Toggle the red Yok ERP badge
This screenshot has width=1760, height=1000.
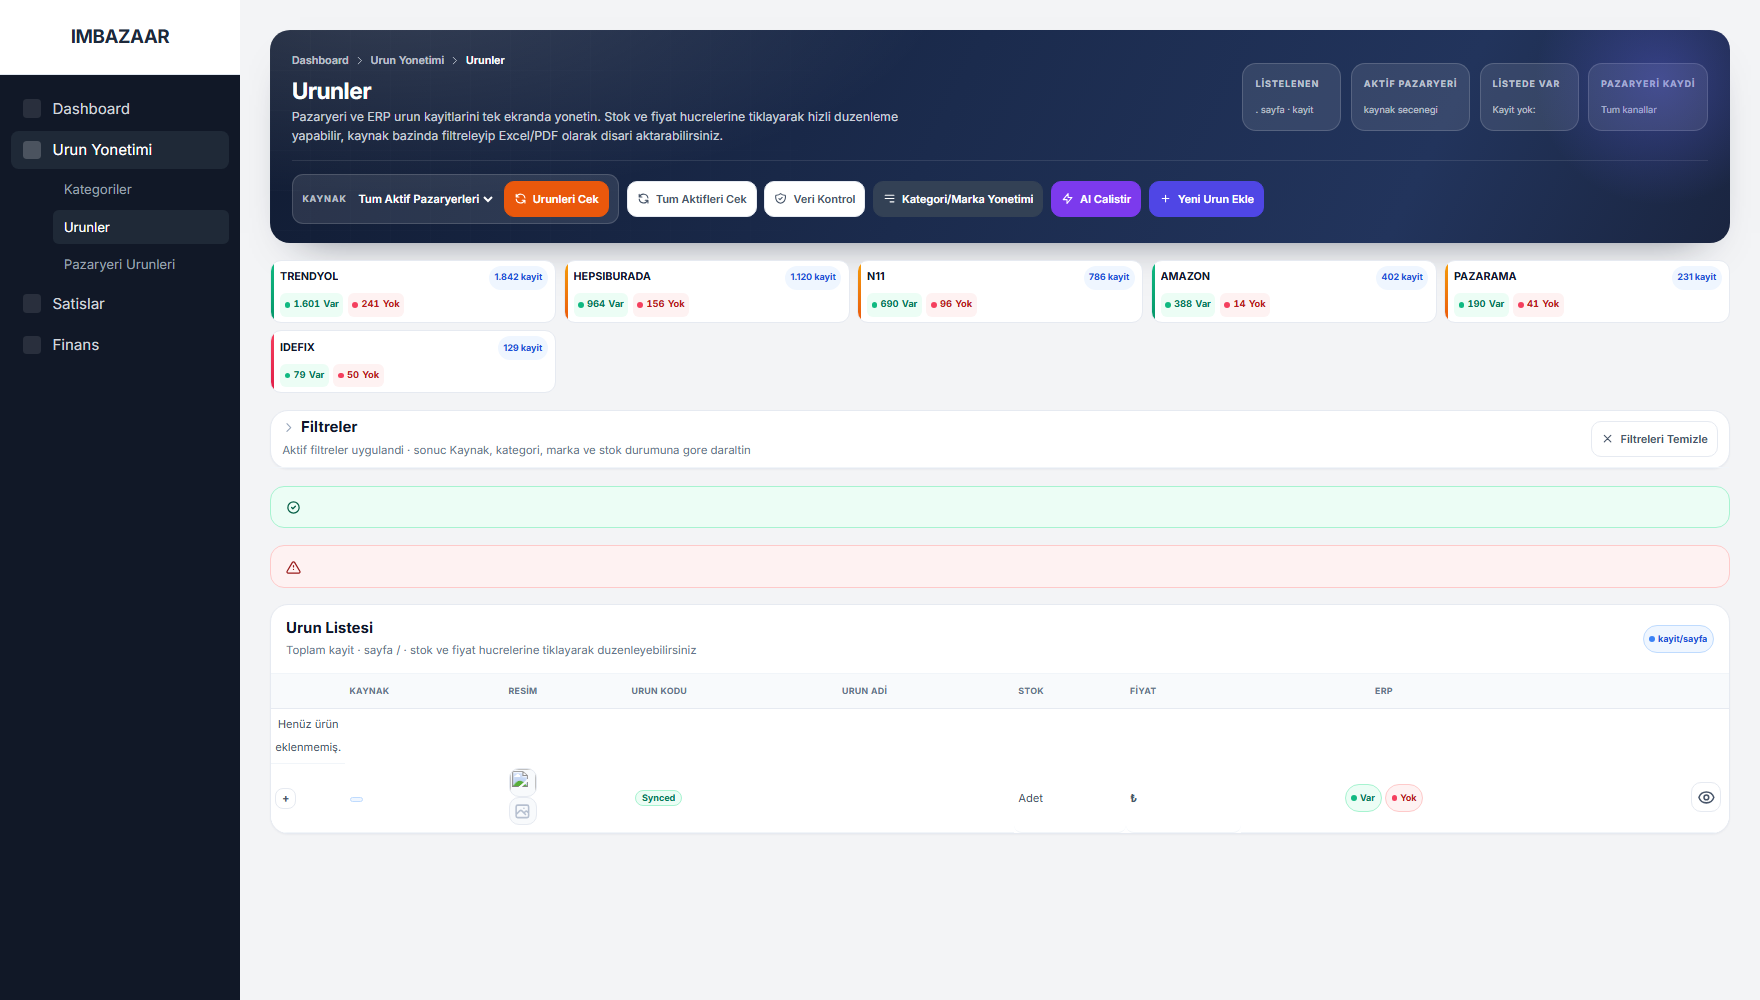pos(1404,798)
